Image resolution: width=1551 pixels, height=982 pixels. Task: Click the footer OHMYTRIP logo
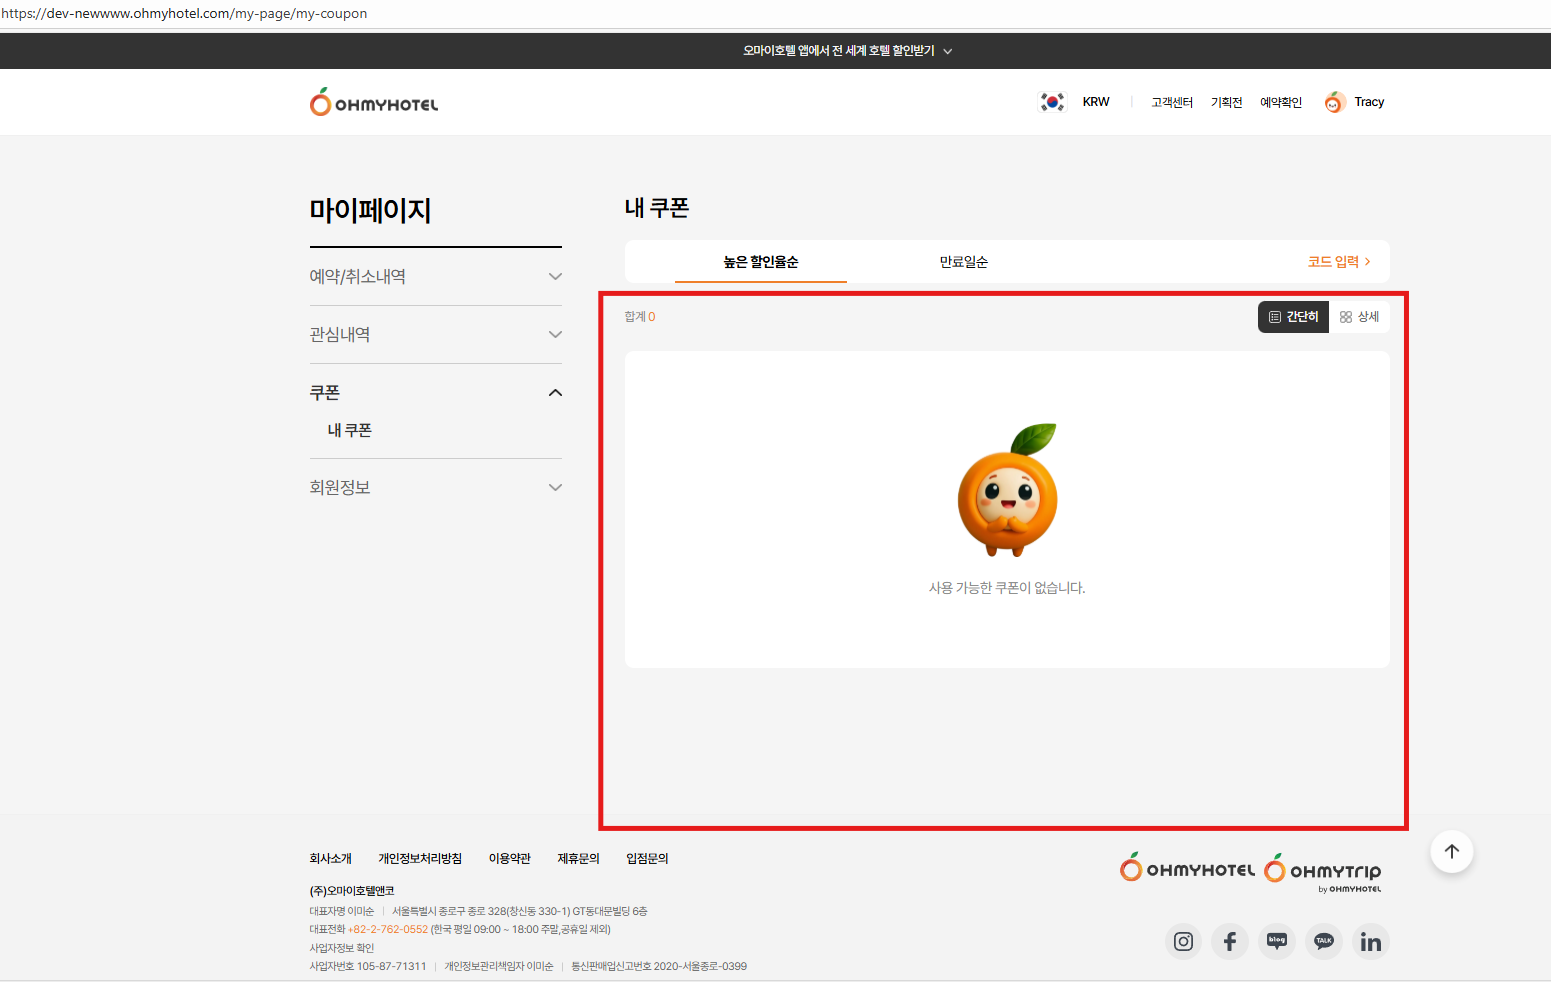1323,871
